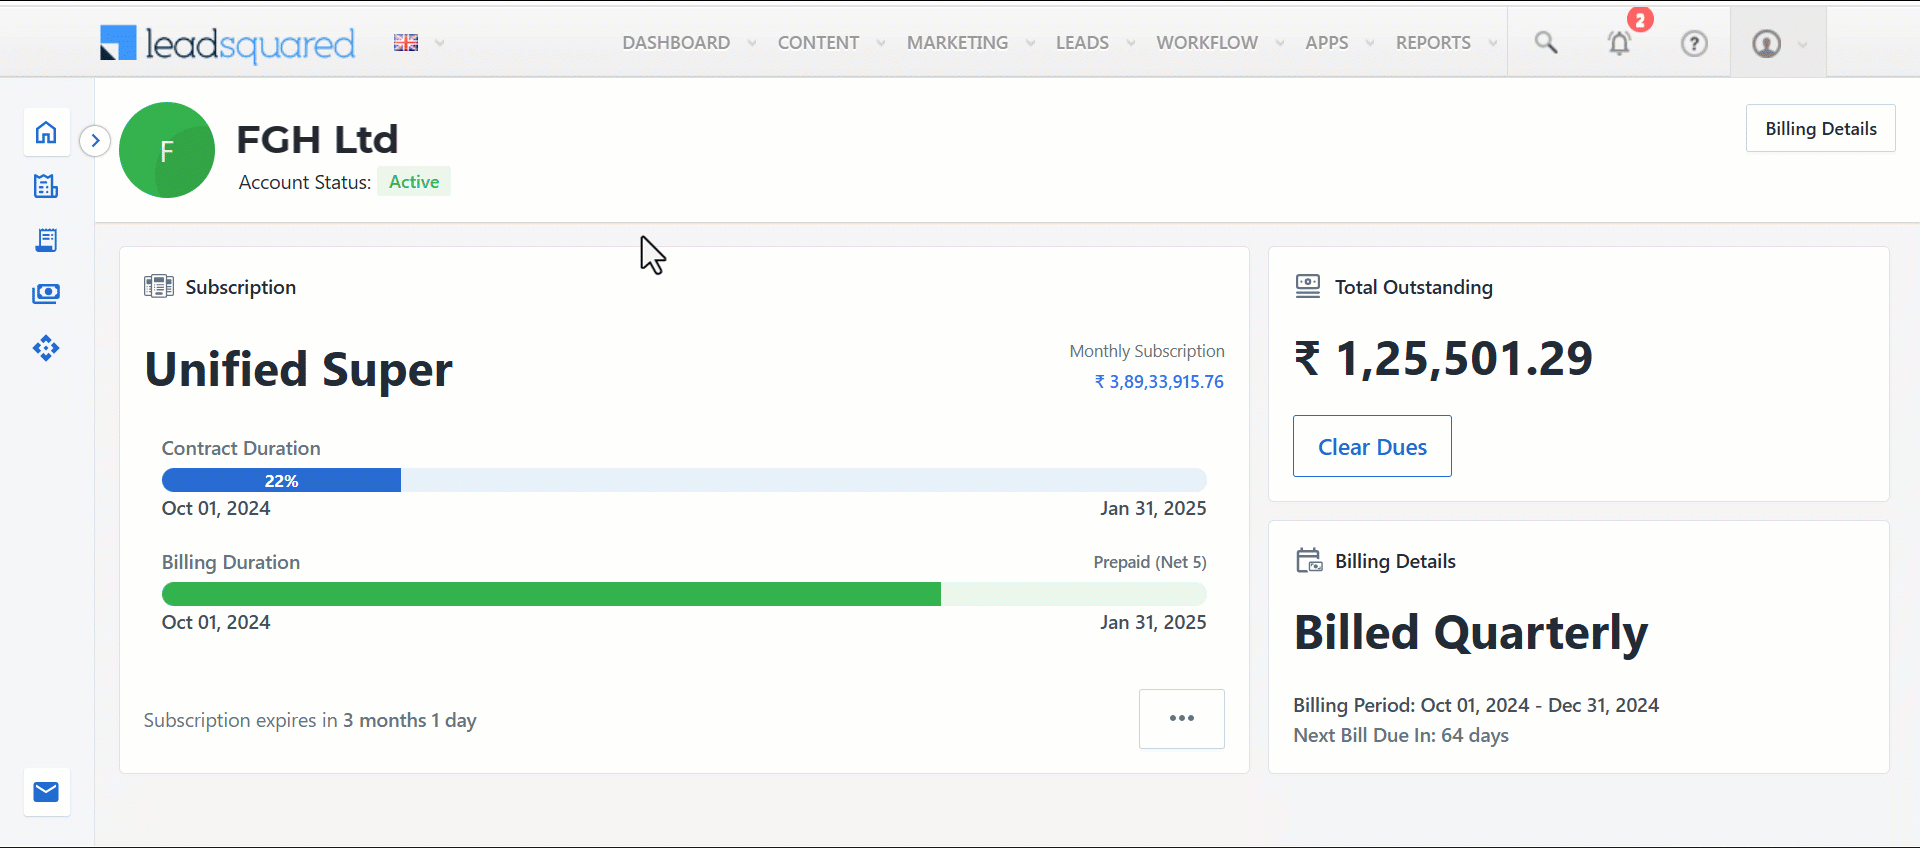Click the green Billing Duration progress bar
1920x848 pixels.
tap(684, 594)
